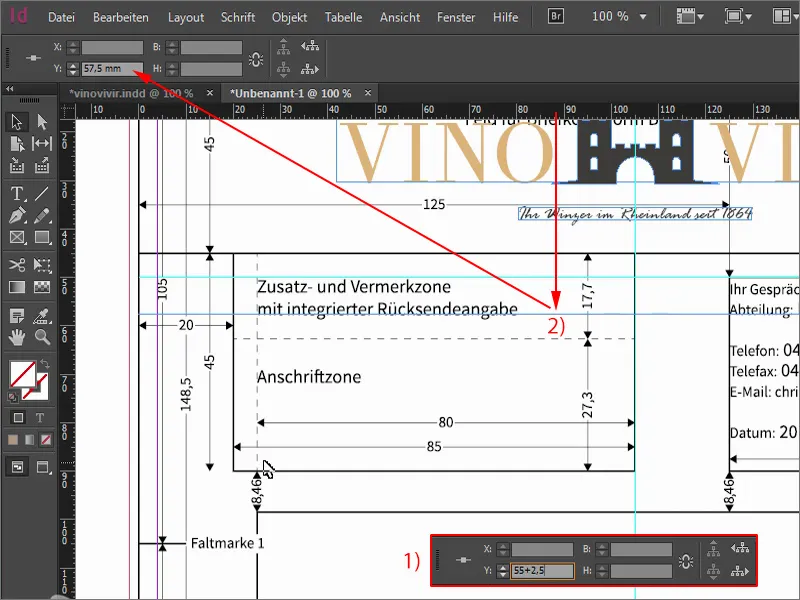
Task: Select the Hand tool
Action: click(x=16, y=337)
